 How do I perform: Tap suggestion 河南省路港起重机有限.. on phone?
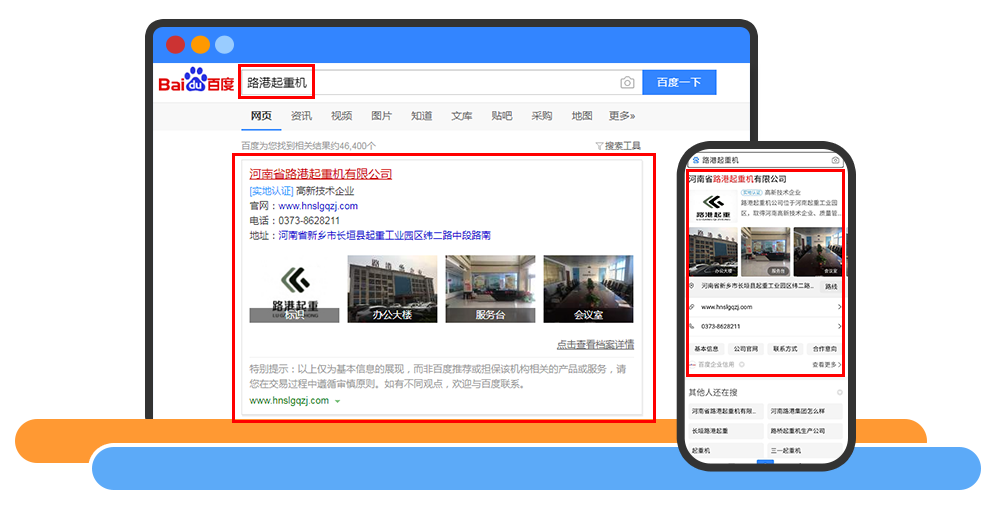click(x=726, y=412)
